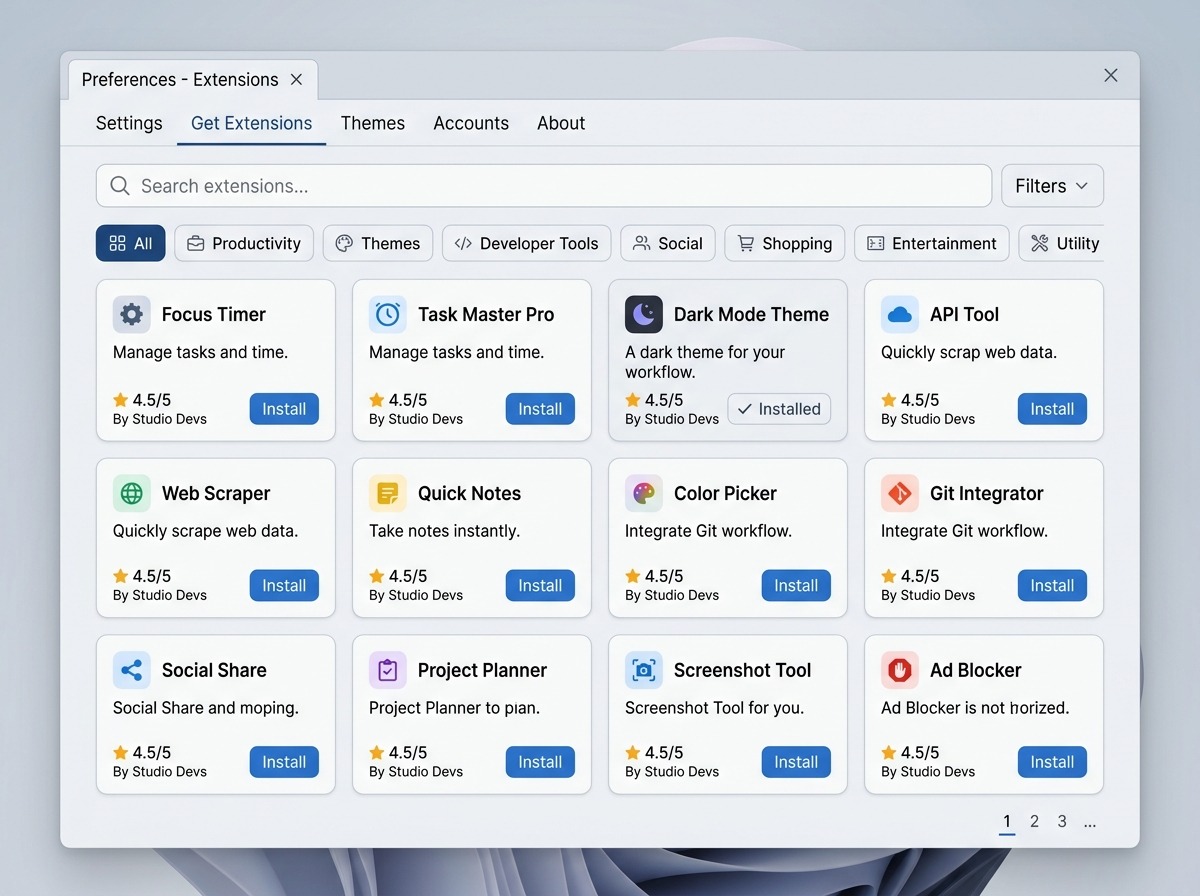Click the Screenshot Tool camera icon
The height and width of the screenshot is (896, 1200).
643,670
